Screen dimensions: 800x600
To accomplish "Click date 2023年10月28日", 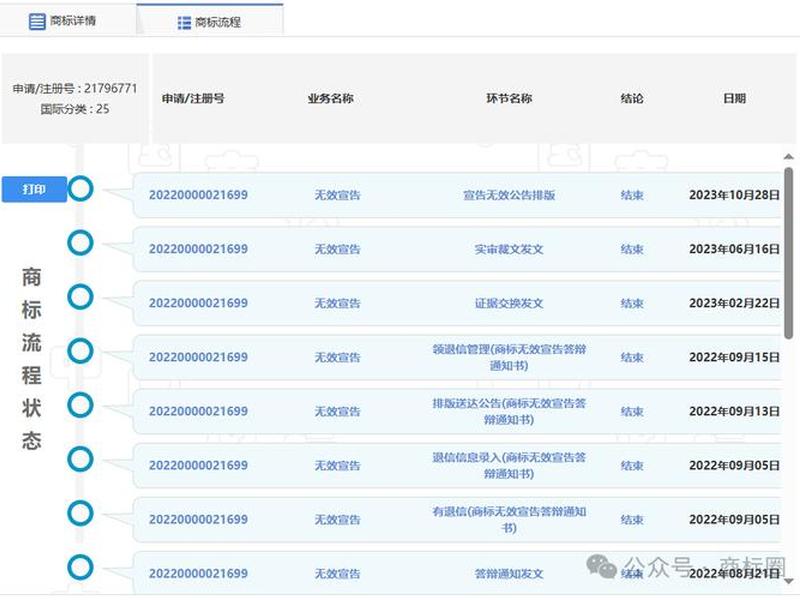I will point(734,195).
